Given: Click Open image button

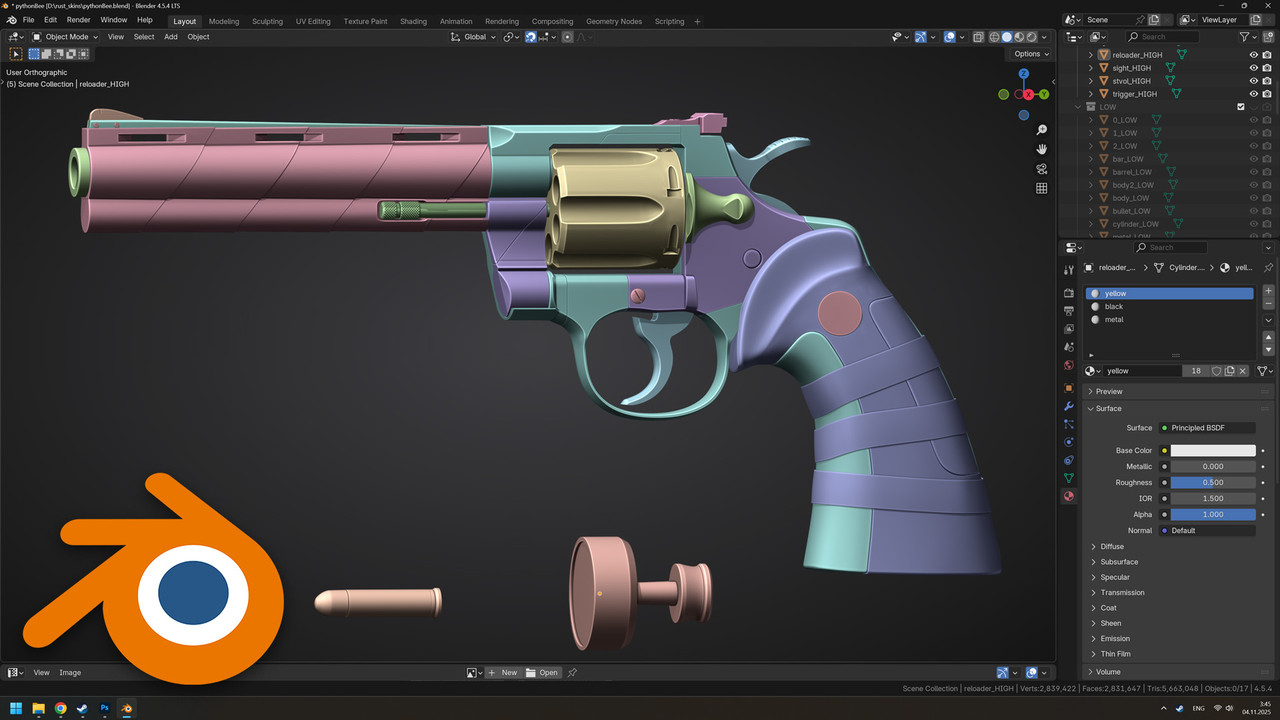Looking at the screenshot, I should [x=542, y=672].
